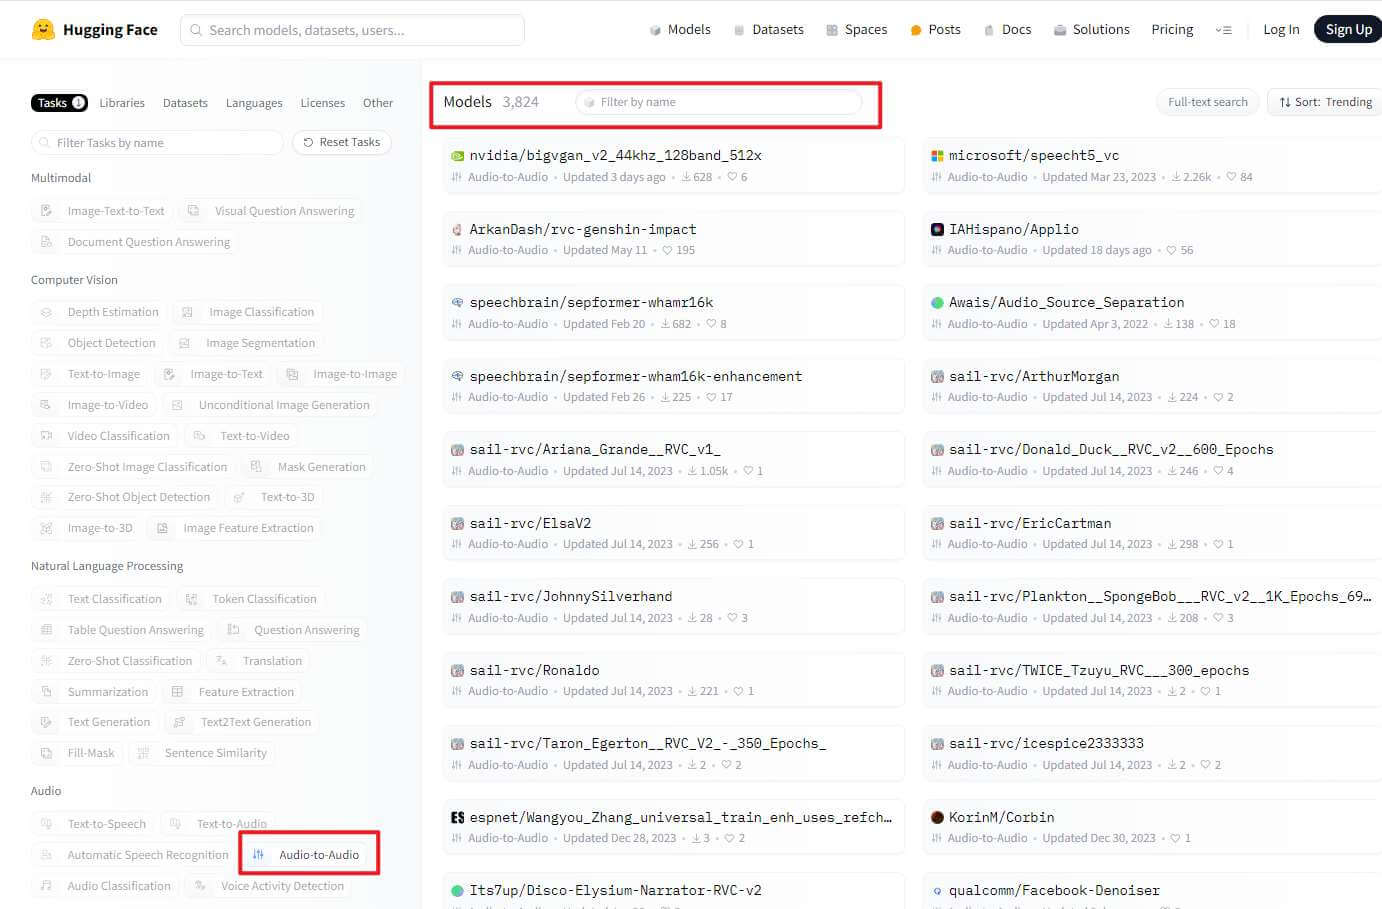Viewport: 1382px width, 909px height.
Task: Click the 'Models 3,824' count text
Action: tap(491, 102)
